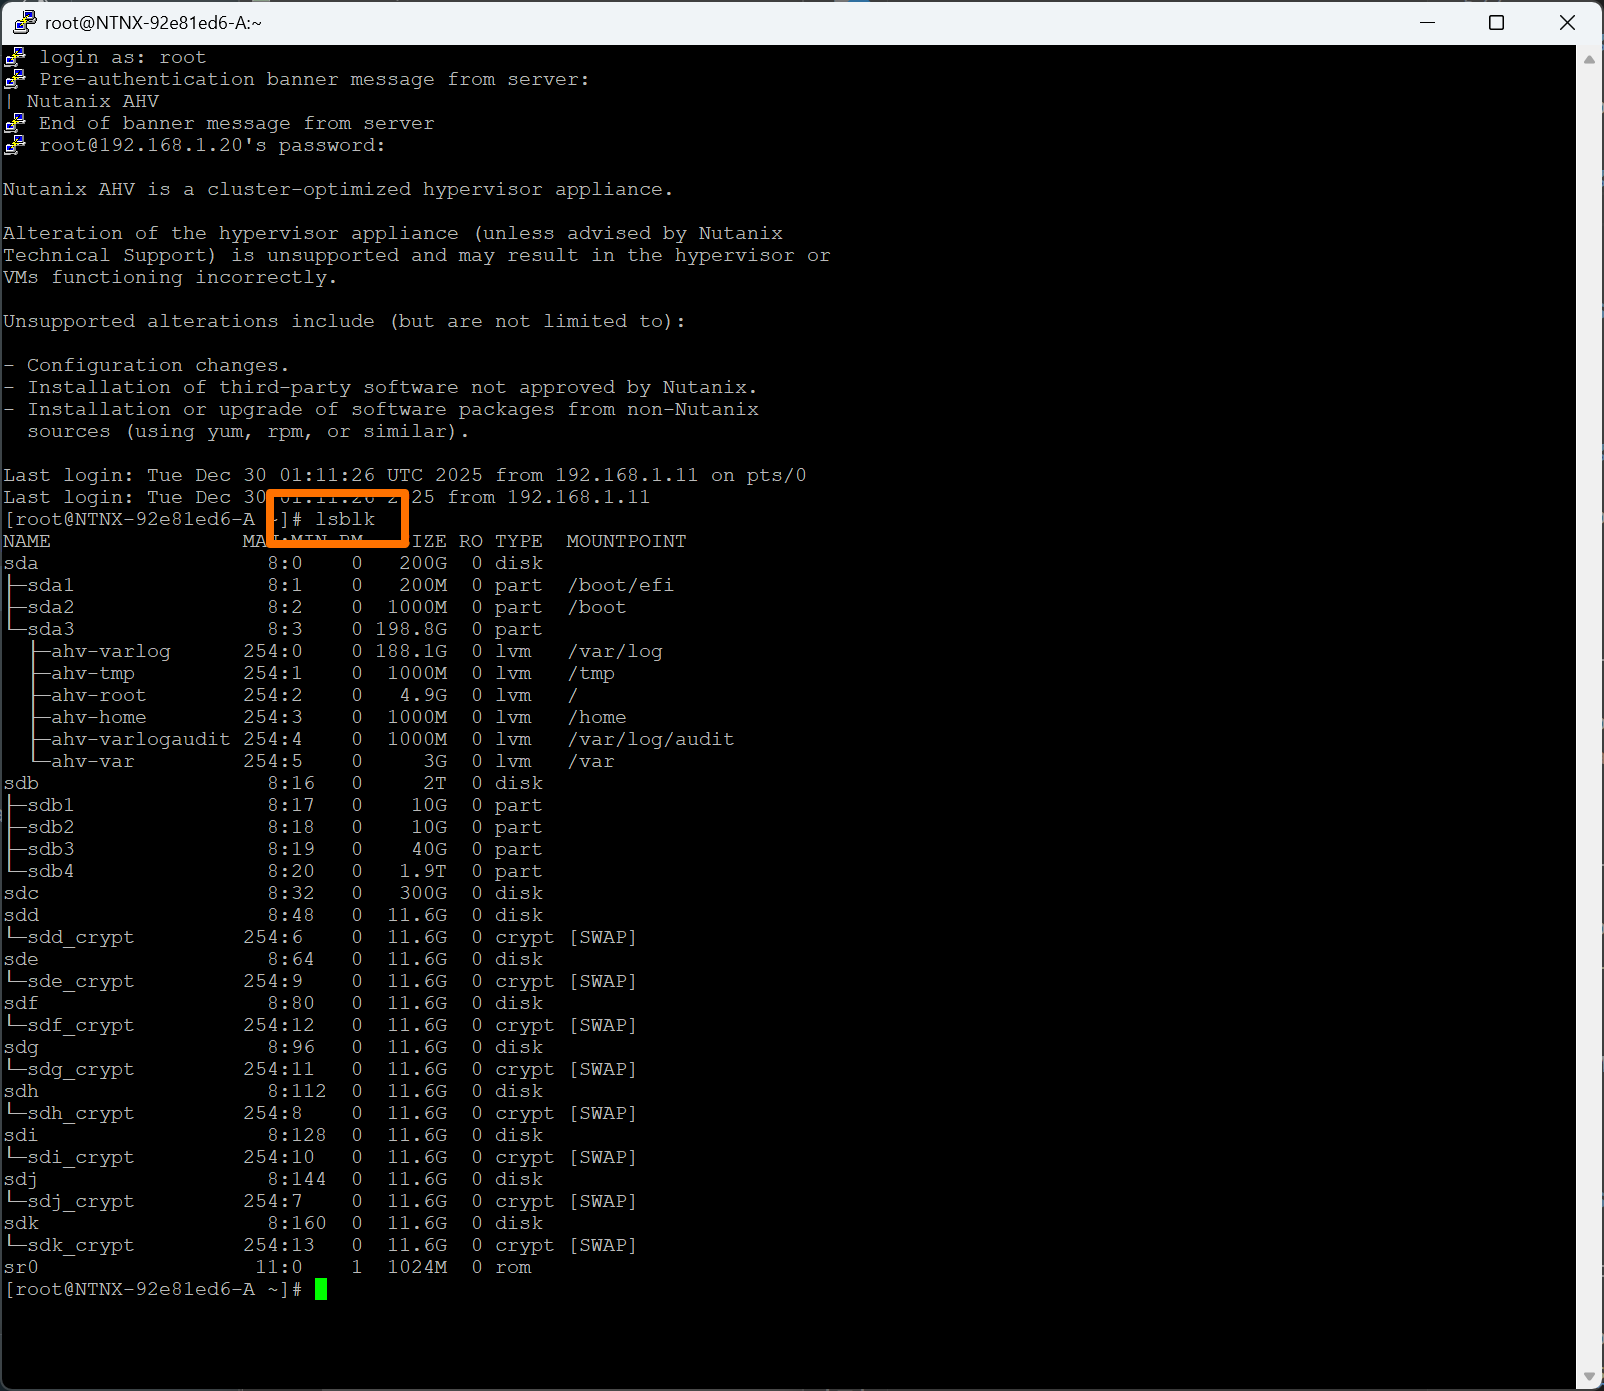Viewport: 1604px width, 1391px height.
Task: Click the 'sda3' partition entry
Action: [51, 629]
